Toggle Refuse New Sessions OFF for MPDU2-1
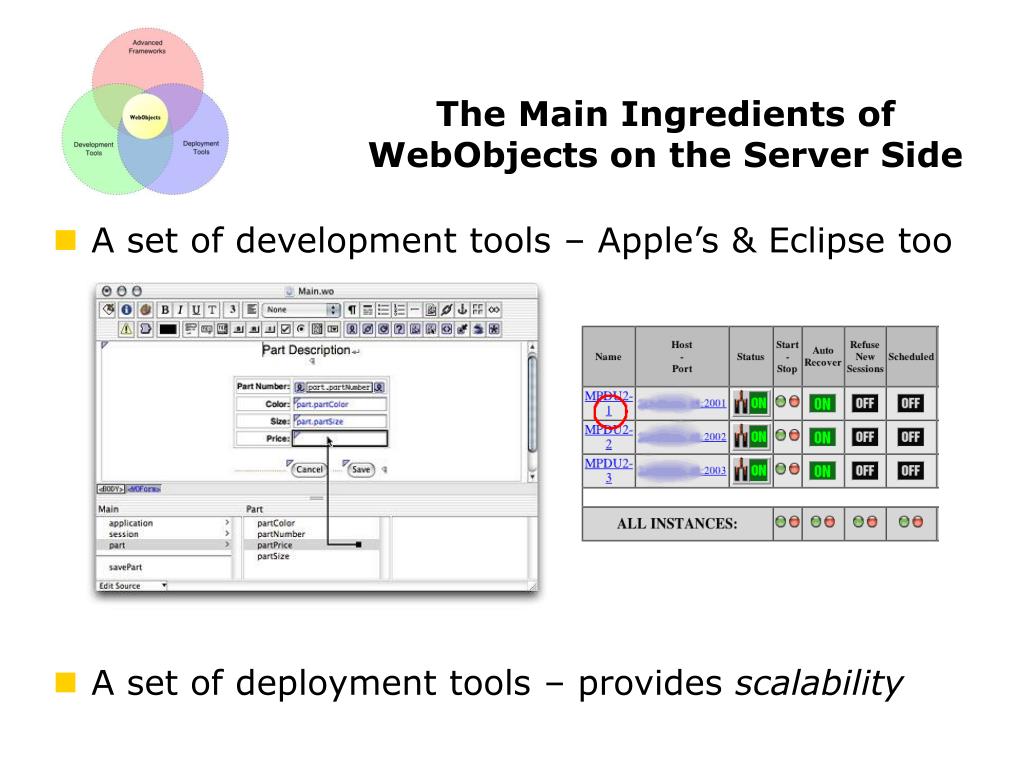 click(865, 403)
